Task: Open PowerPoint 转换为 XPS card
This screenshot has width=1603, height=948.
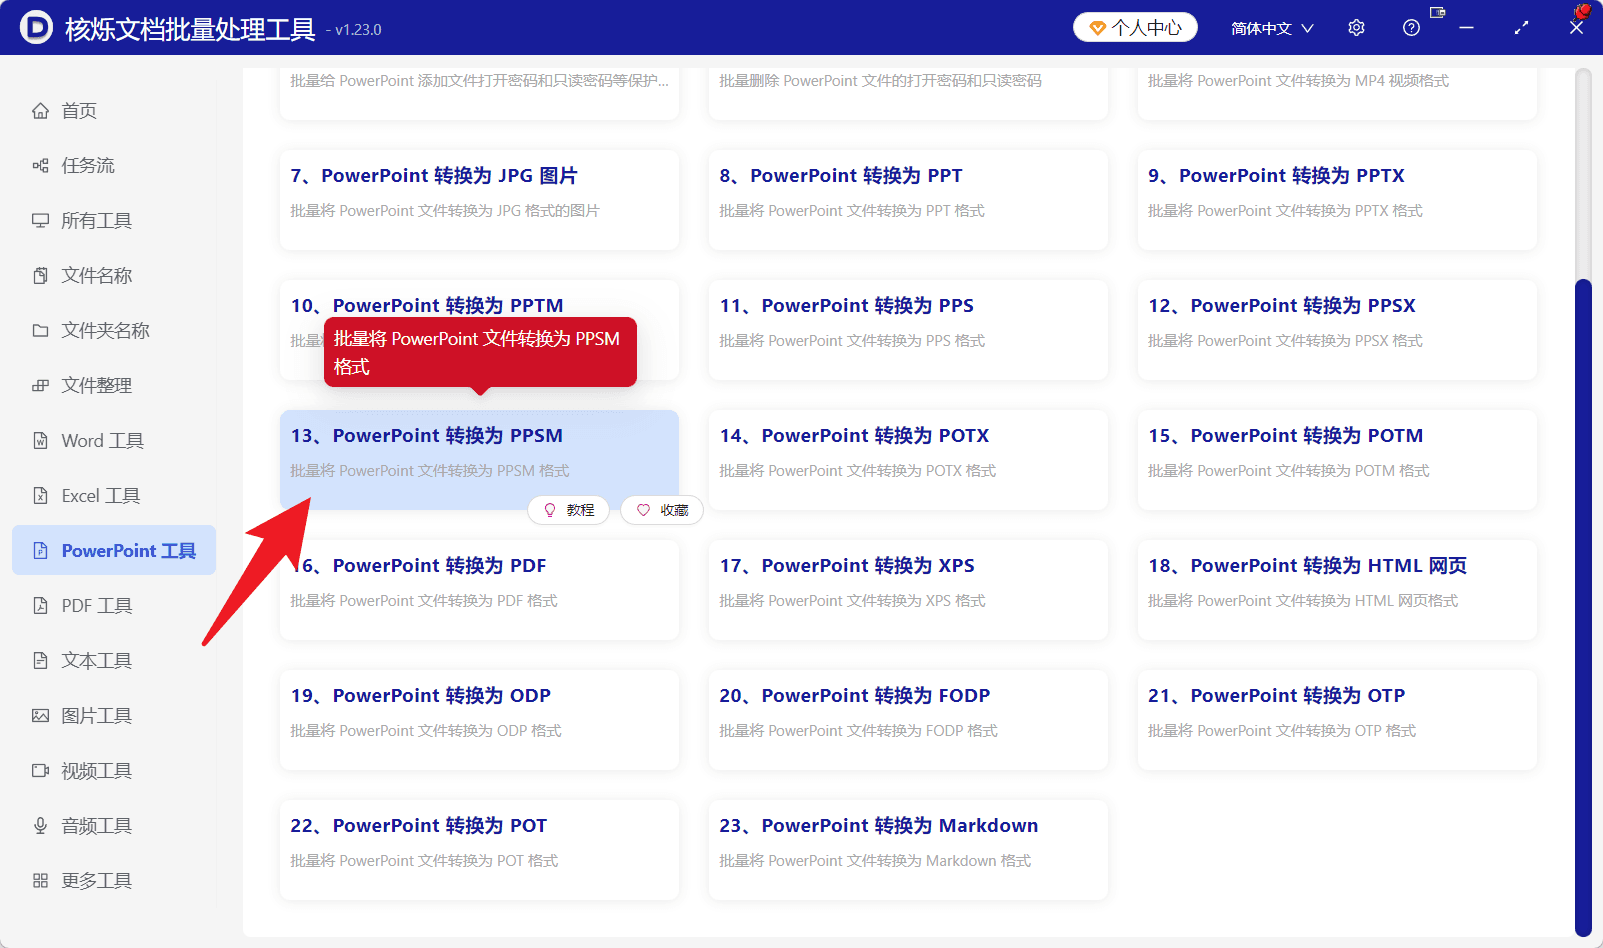Action: (908, 590)
